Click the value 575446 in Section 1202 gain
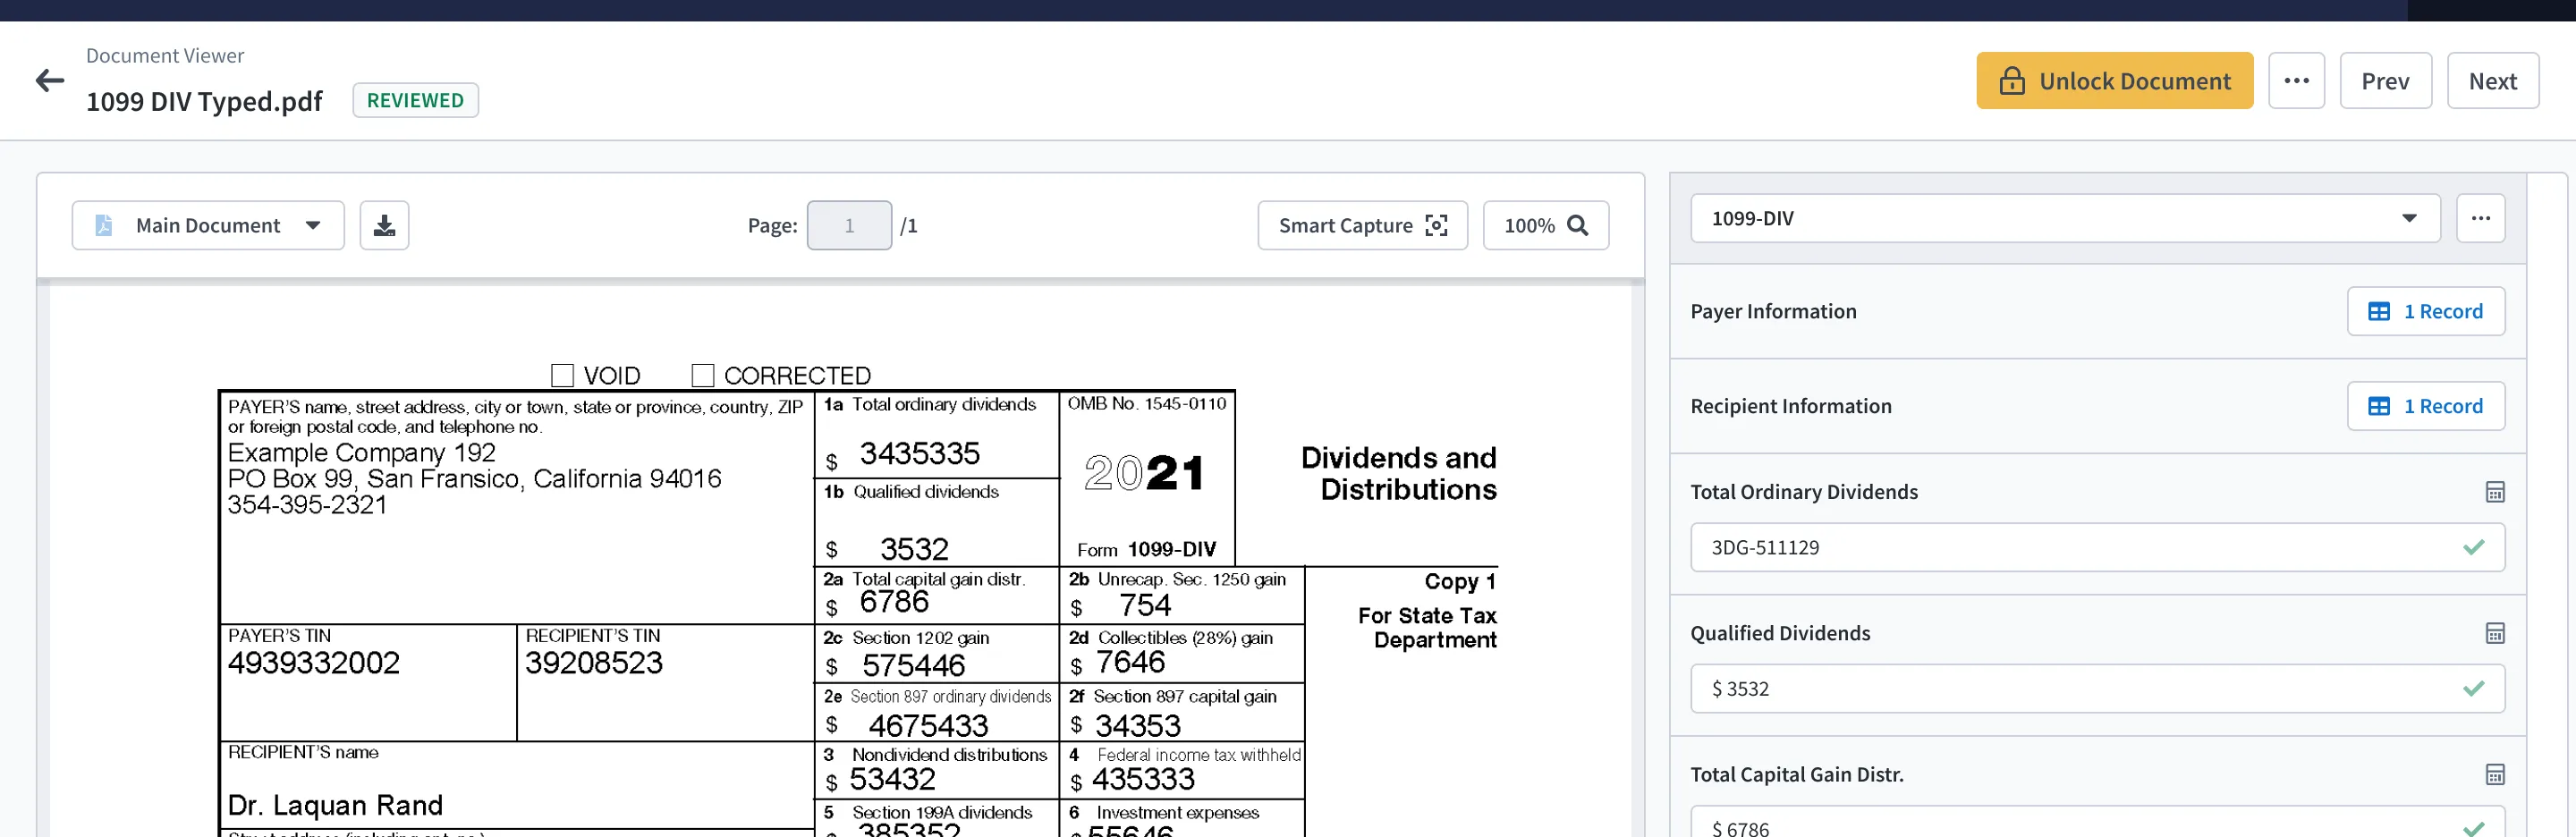This screenshot has width=2576, height=837. [913, 665]
